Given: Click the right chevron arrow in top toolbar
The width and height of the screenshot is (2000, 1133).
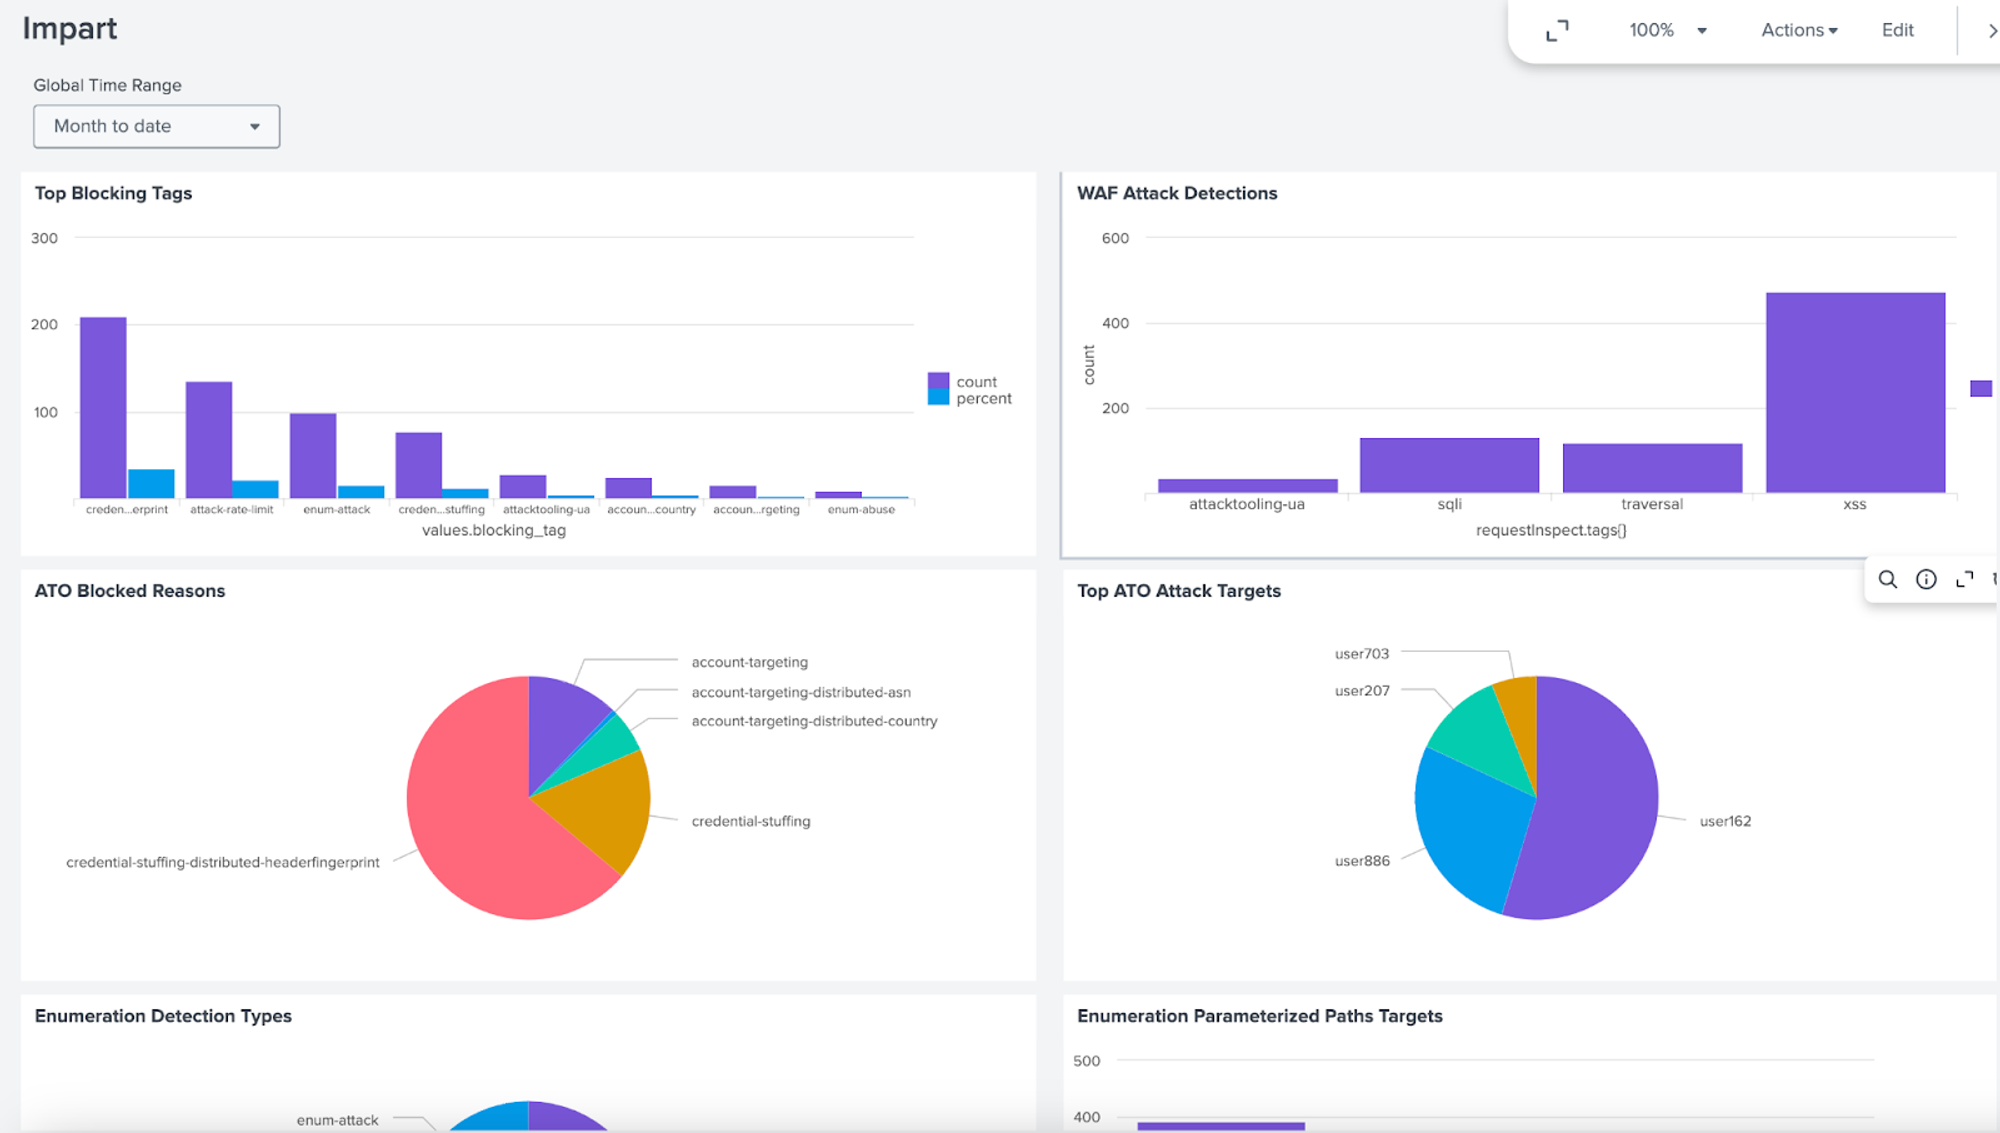Looking at the screenshot, I should tap(1991, 31).
